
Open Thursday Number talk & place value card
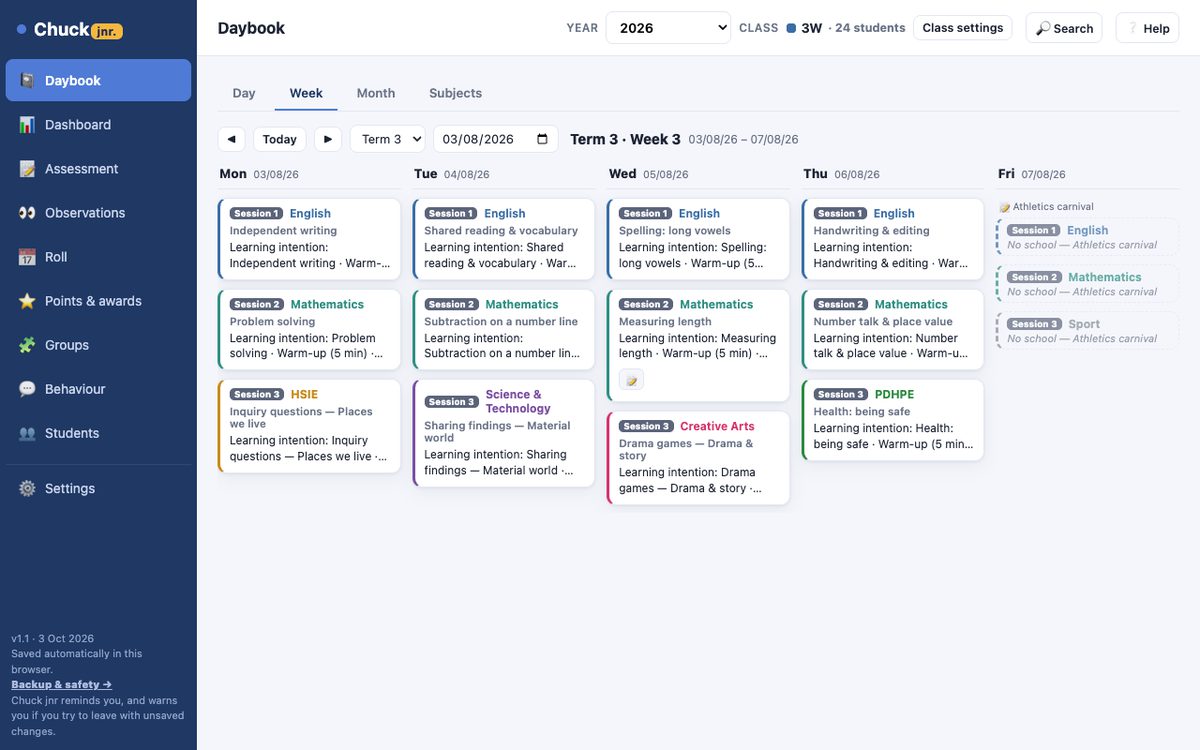tap(893, 329)
